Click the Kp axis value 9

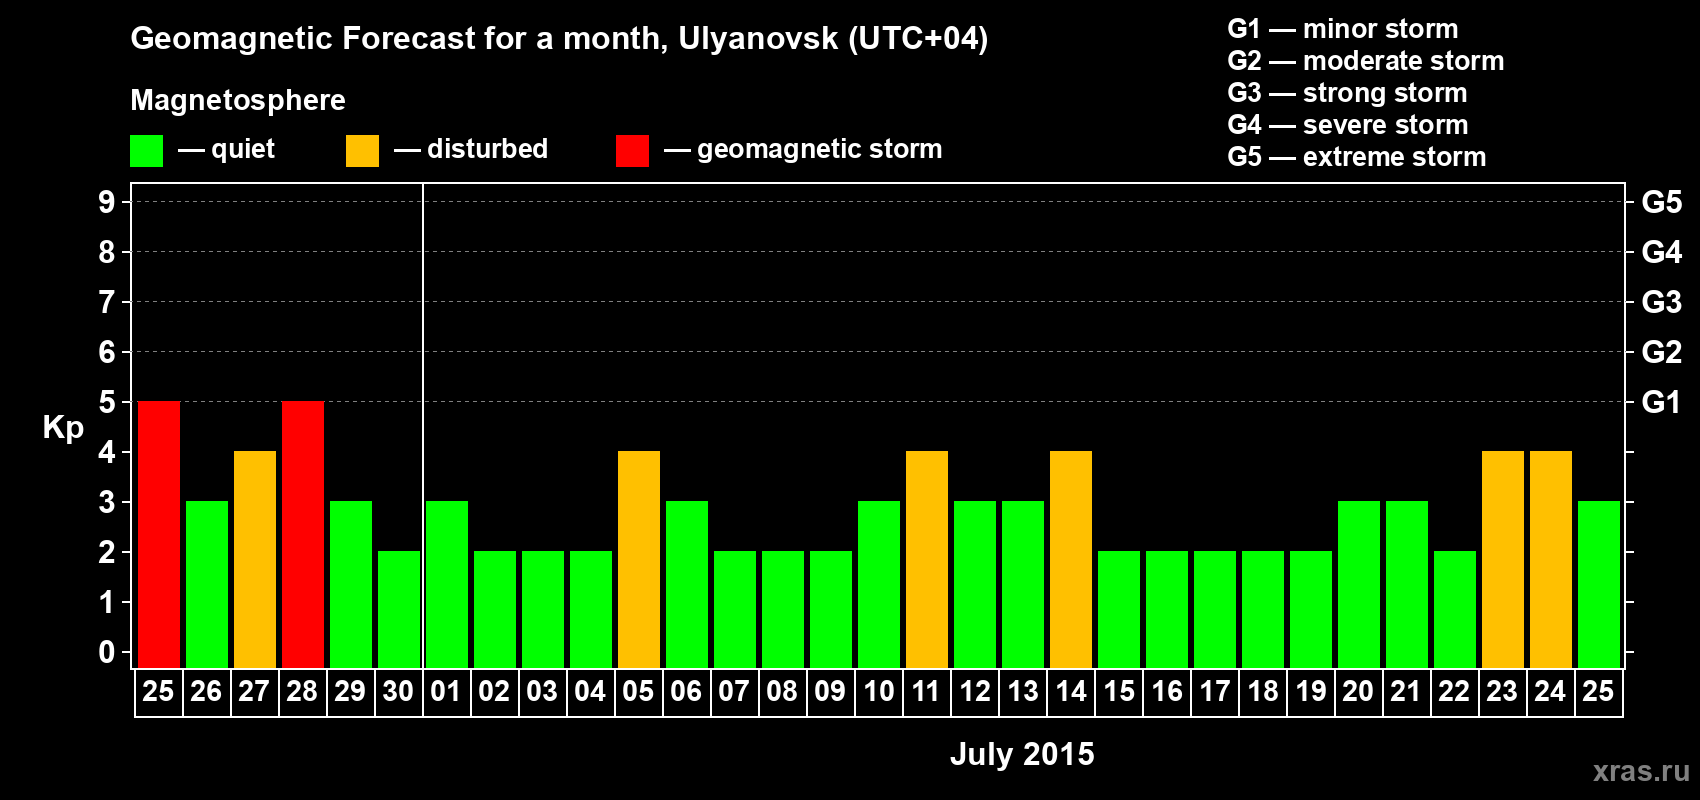point(107,202)
